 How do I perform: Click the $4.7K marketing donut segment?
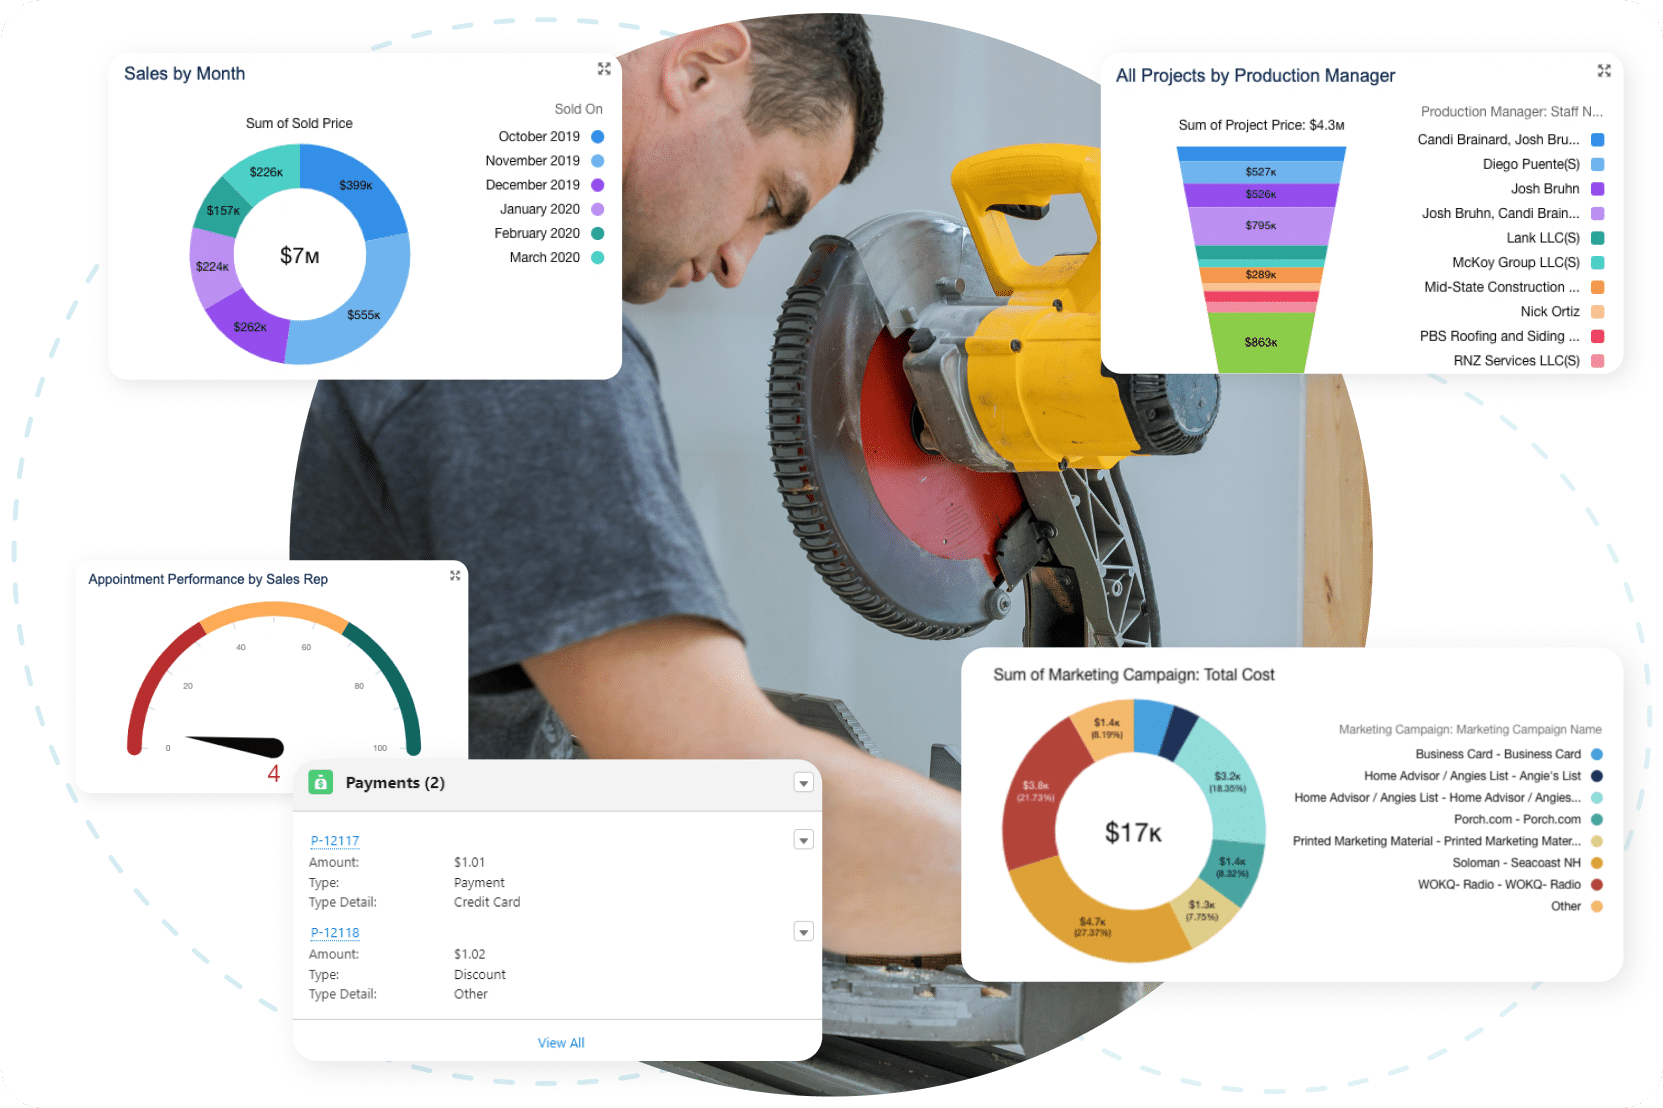click(x=1092, y=926)
